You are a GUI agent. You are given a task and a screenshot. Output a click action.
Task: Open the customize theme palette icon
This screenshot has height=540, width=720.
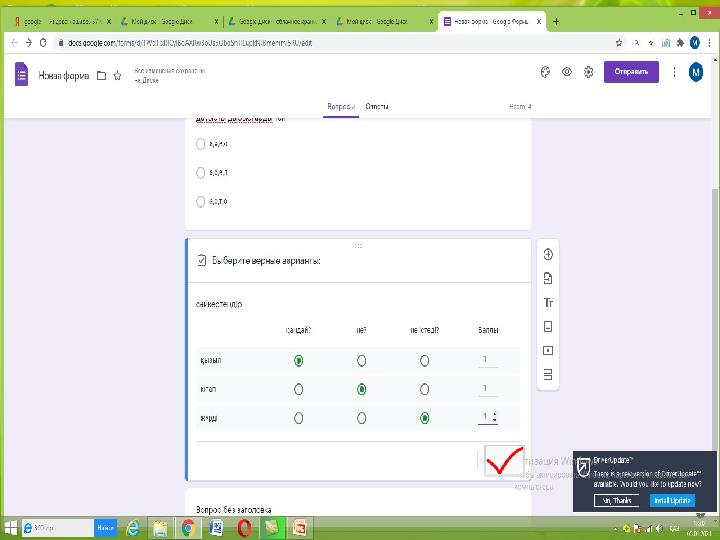click(545, 72)
